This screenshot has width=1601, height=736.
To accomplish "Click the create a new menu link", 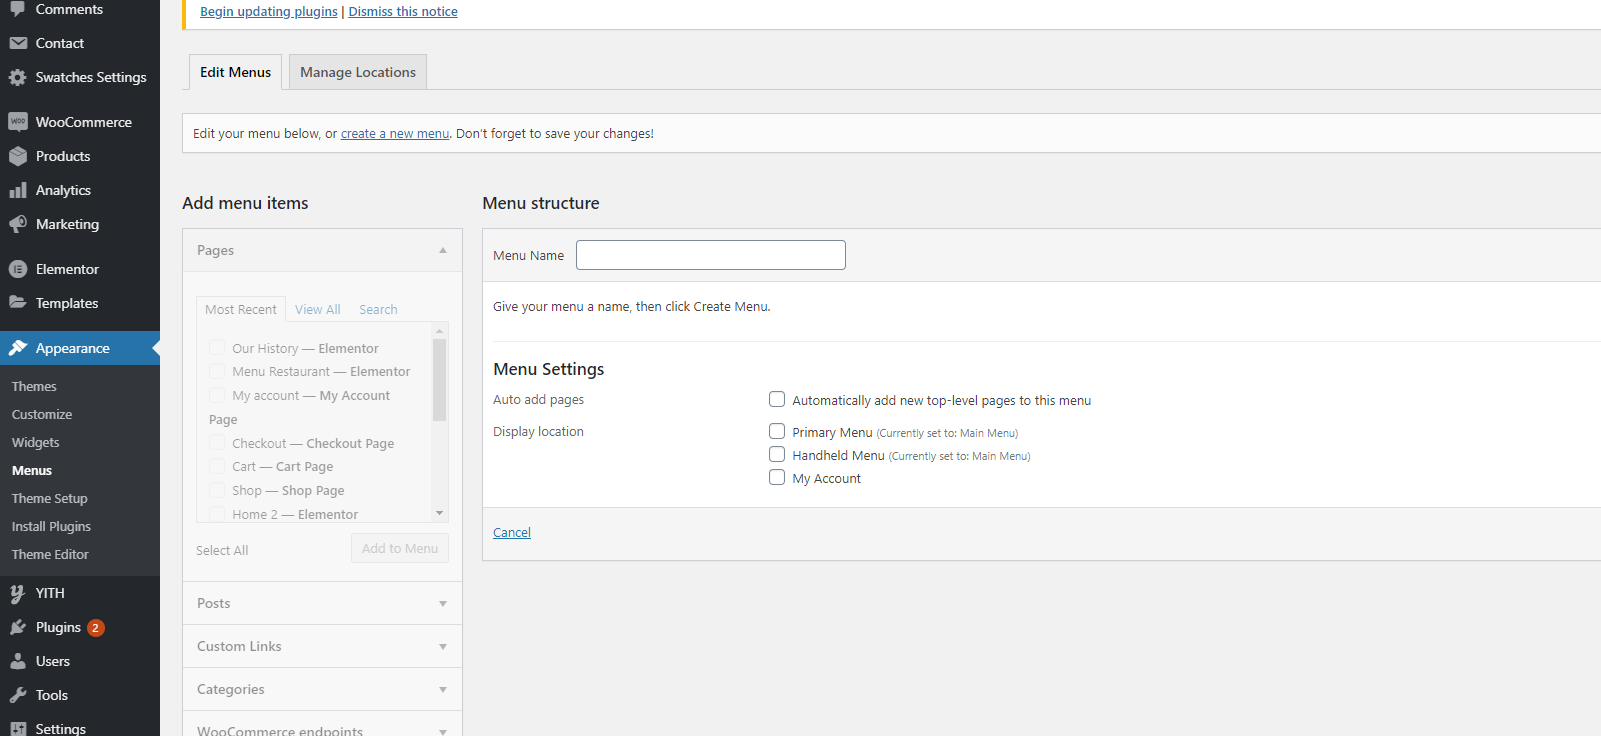I will click(395, 134).
